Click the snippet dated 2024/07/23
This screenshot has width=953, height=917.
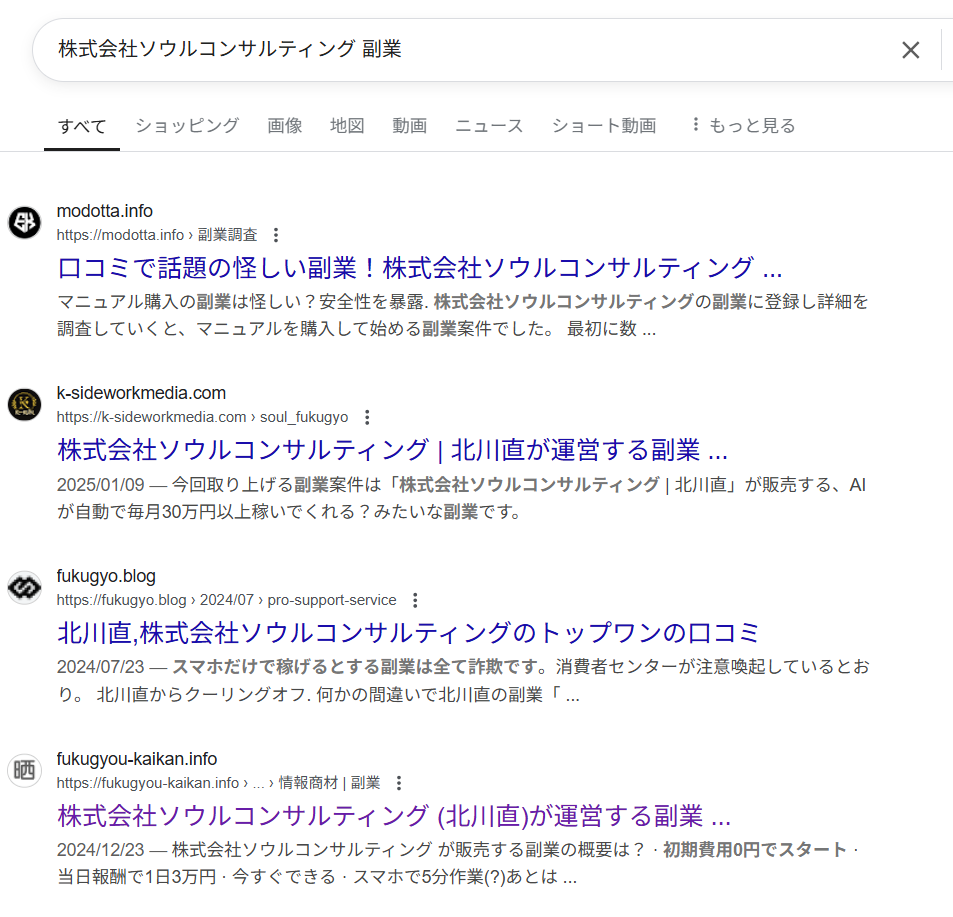pos(463,681)
